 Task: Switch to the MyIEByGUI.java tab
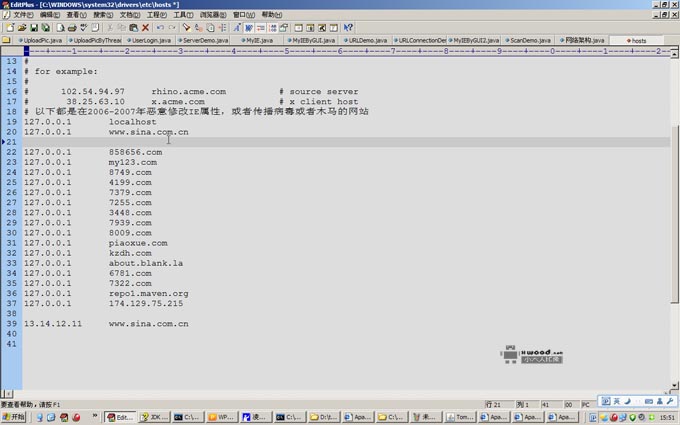(x=311, y=40)
